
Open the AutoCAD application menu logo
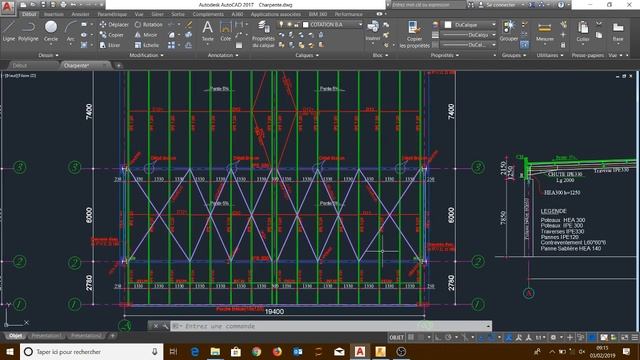[7, 7]
